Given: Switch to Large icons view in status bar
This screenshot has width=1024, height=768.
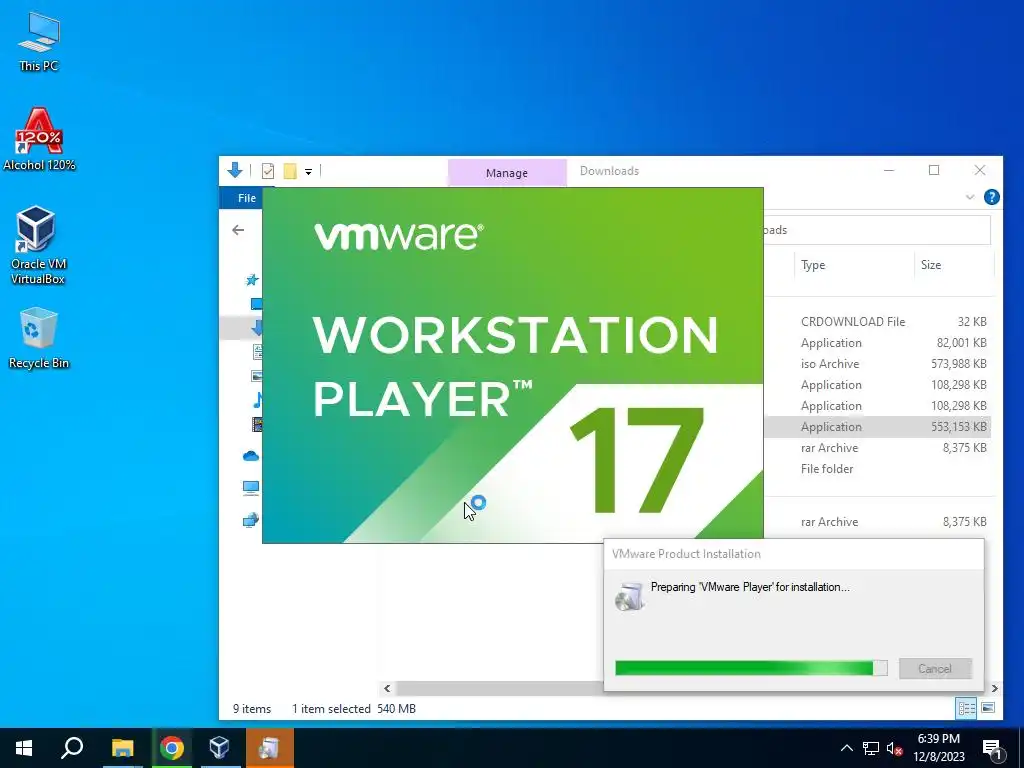Looking at the screenshot, I should [988, 708].
